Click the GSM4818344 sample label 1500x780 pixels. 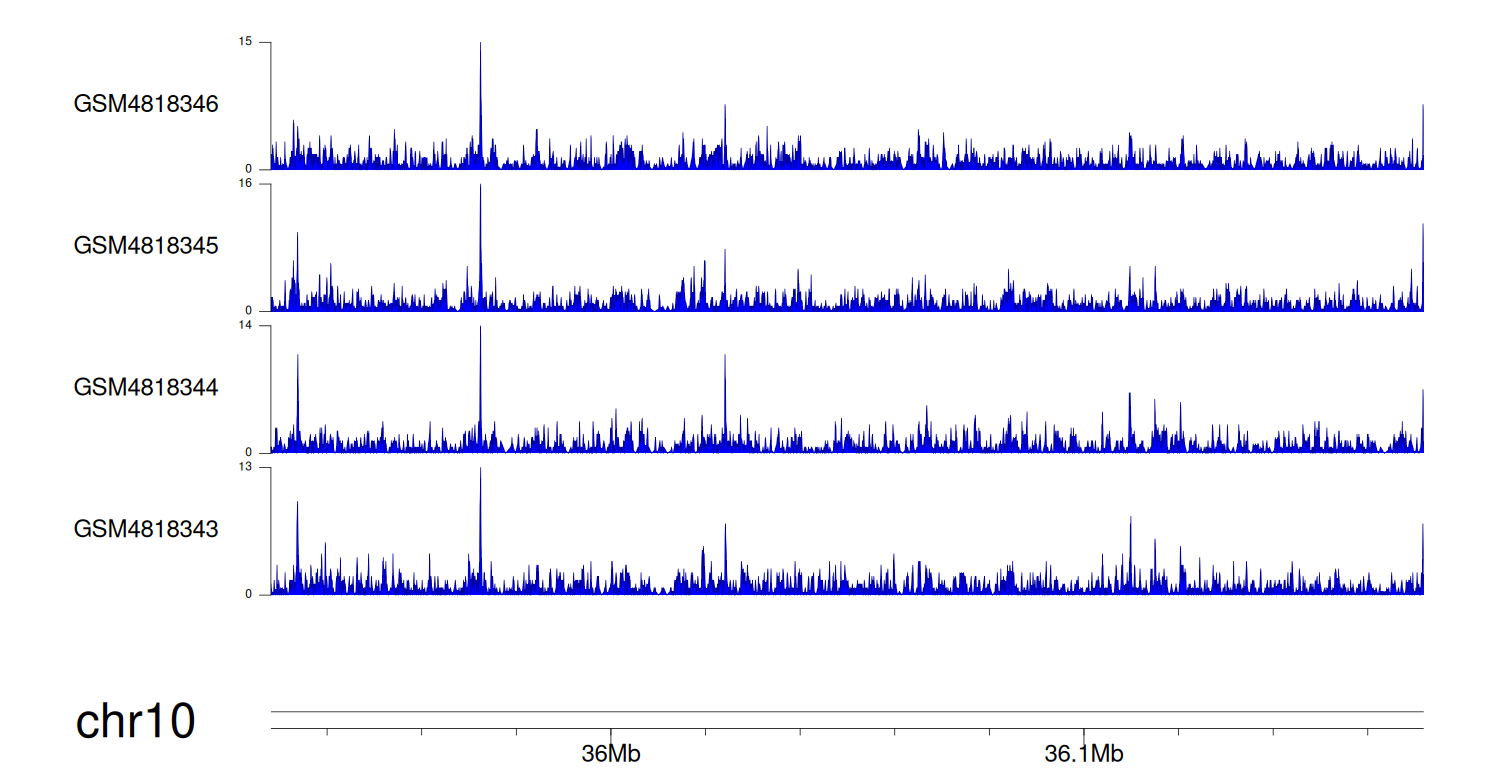click(x=146, y=387)
